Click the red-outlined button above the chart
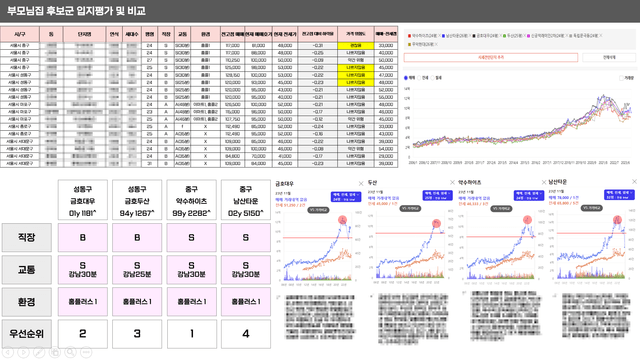This screenshot has height=360, width=640. tap(491, 58)
